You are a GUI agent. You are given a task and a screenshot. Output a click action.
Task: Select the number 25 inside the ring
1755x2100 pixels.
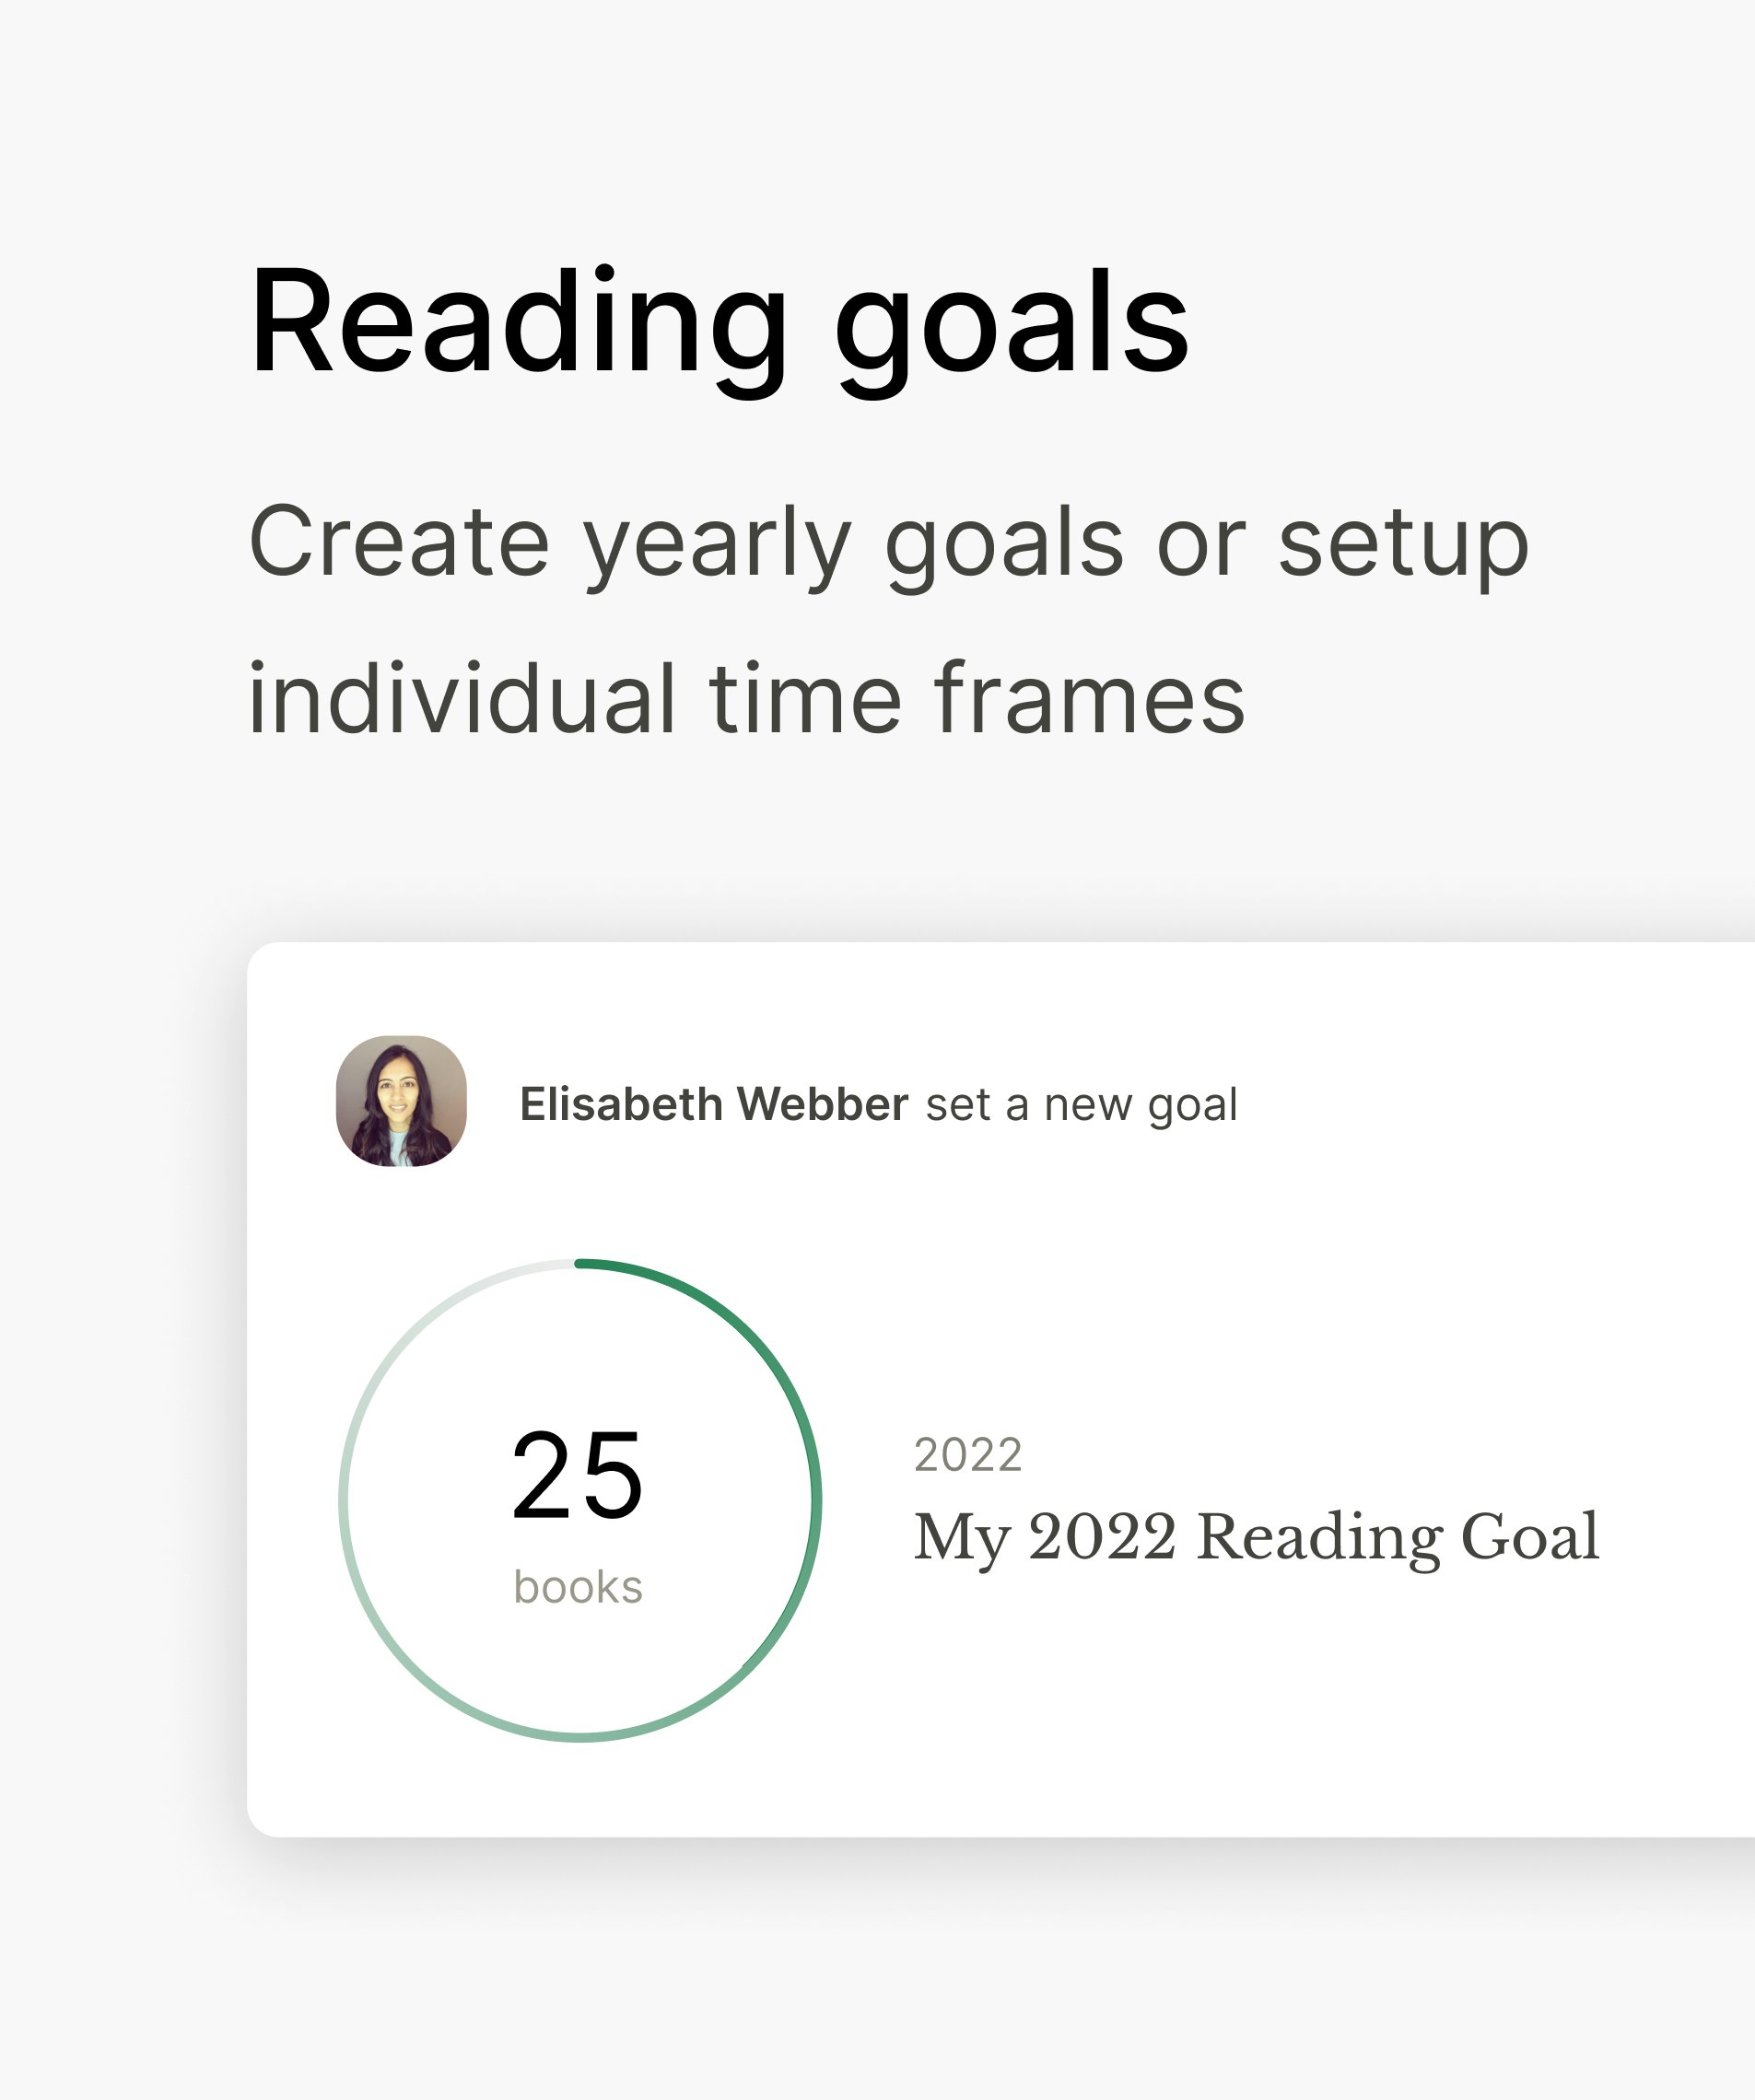pyautogui.click(x=577, y=1476)
